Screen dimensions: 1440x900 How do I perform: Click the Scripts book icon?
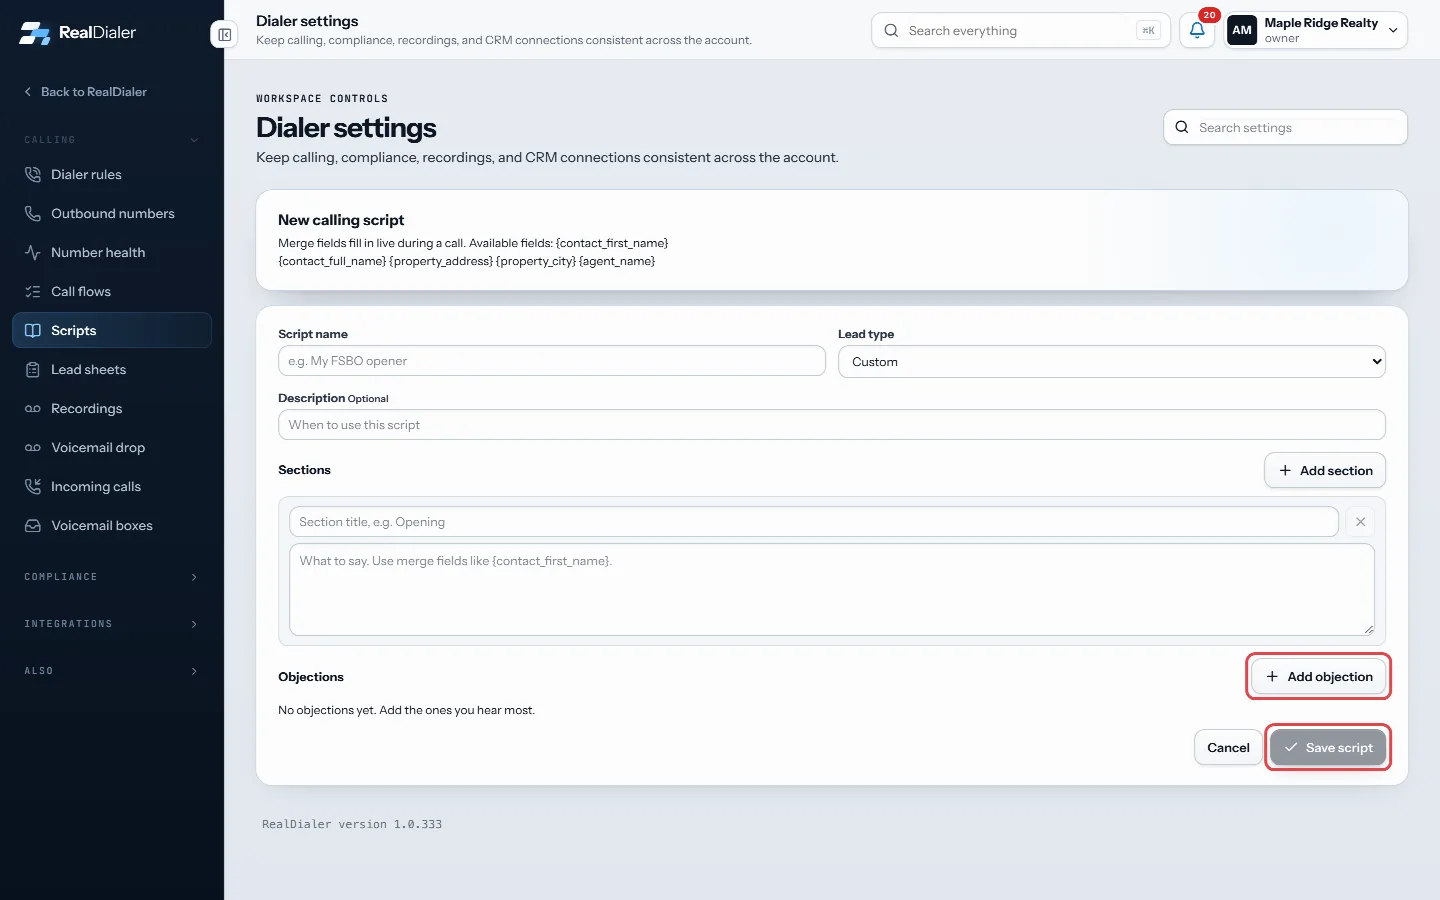pyautogui.click(x=33, y=330)
